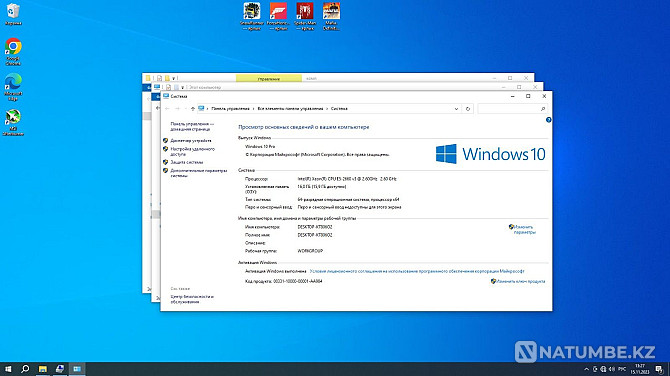This screenshot has width=670, height=376.
Task: Select the WORKGROUP value
Action: [310, 251]
